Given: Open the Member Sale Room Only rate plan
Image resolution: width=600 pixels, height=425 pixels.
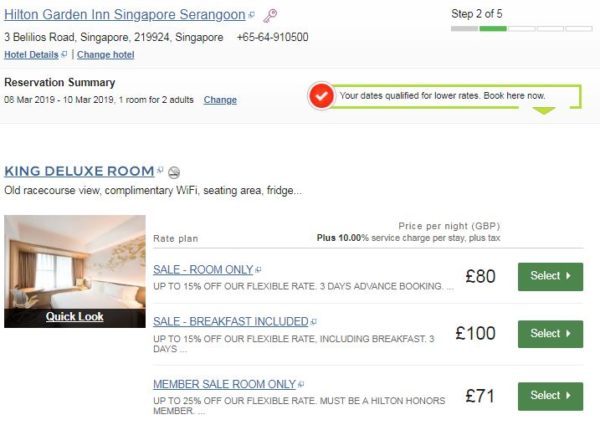Looking at the screenshot, I should [x=225, y=384].
